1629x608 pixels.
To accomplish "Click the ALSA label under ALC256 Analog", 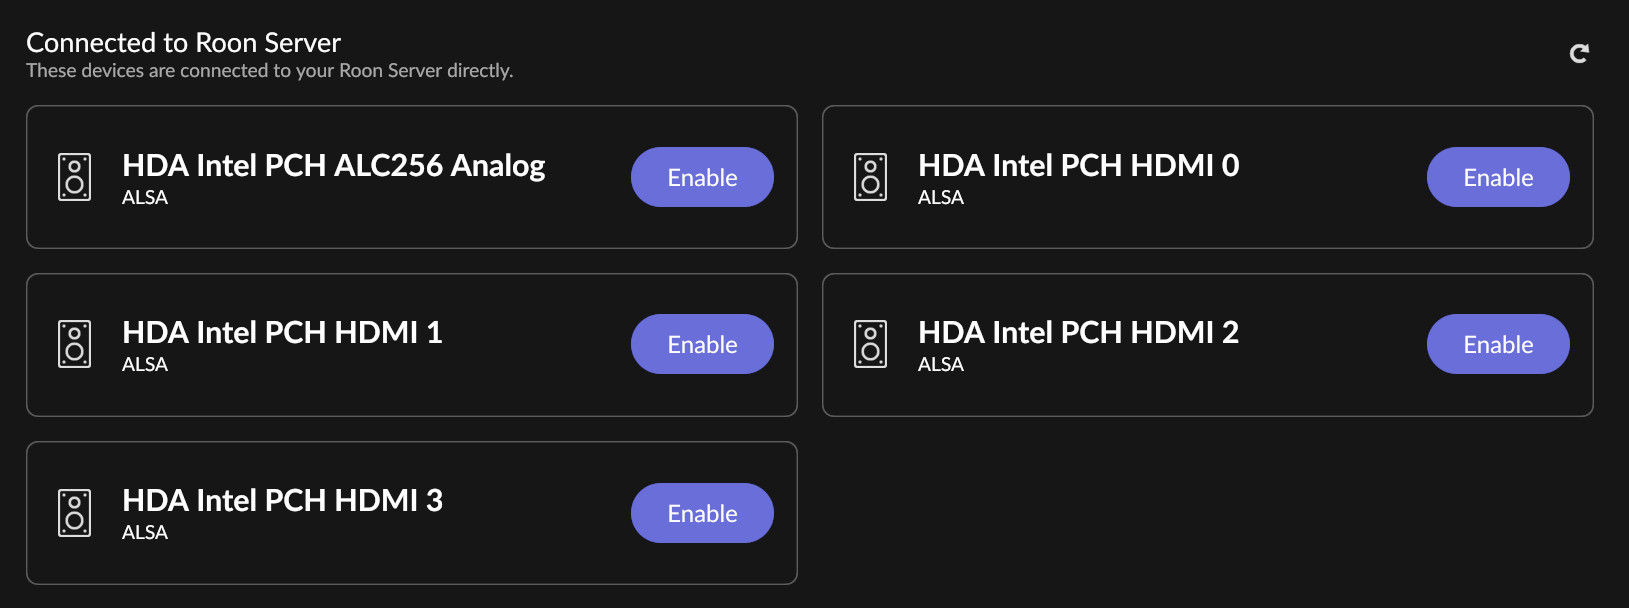I will click(x=145, y=198).
